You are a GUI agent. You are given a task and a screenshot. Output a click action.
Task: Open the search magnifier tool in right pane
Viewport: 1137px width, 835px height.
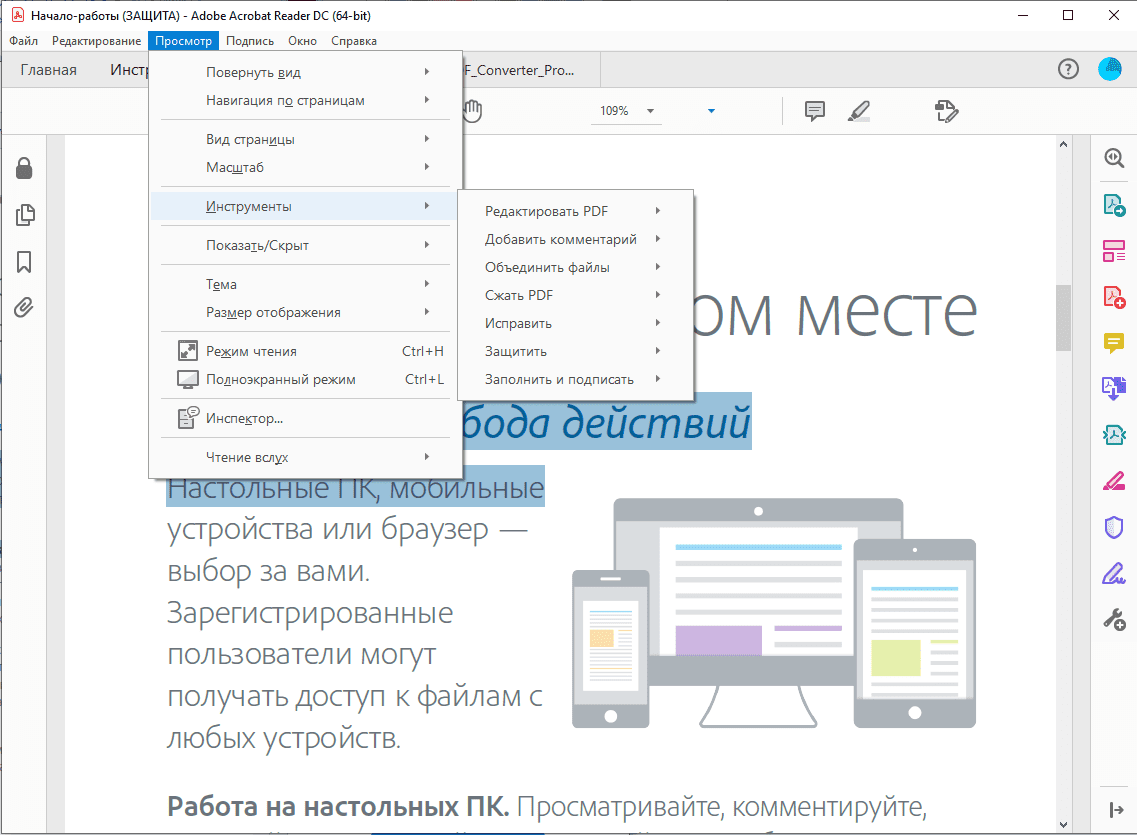tap(1115, 158)
